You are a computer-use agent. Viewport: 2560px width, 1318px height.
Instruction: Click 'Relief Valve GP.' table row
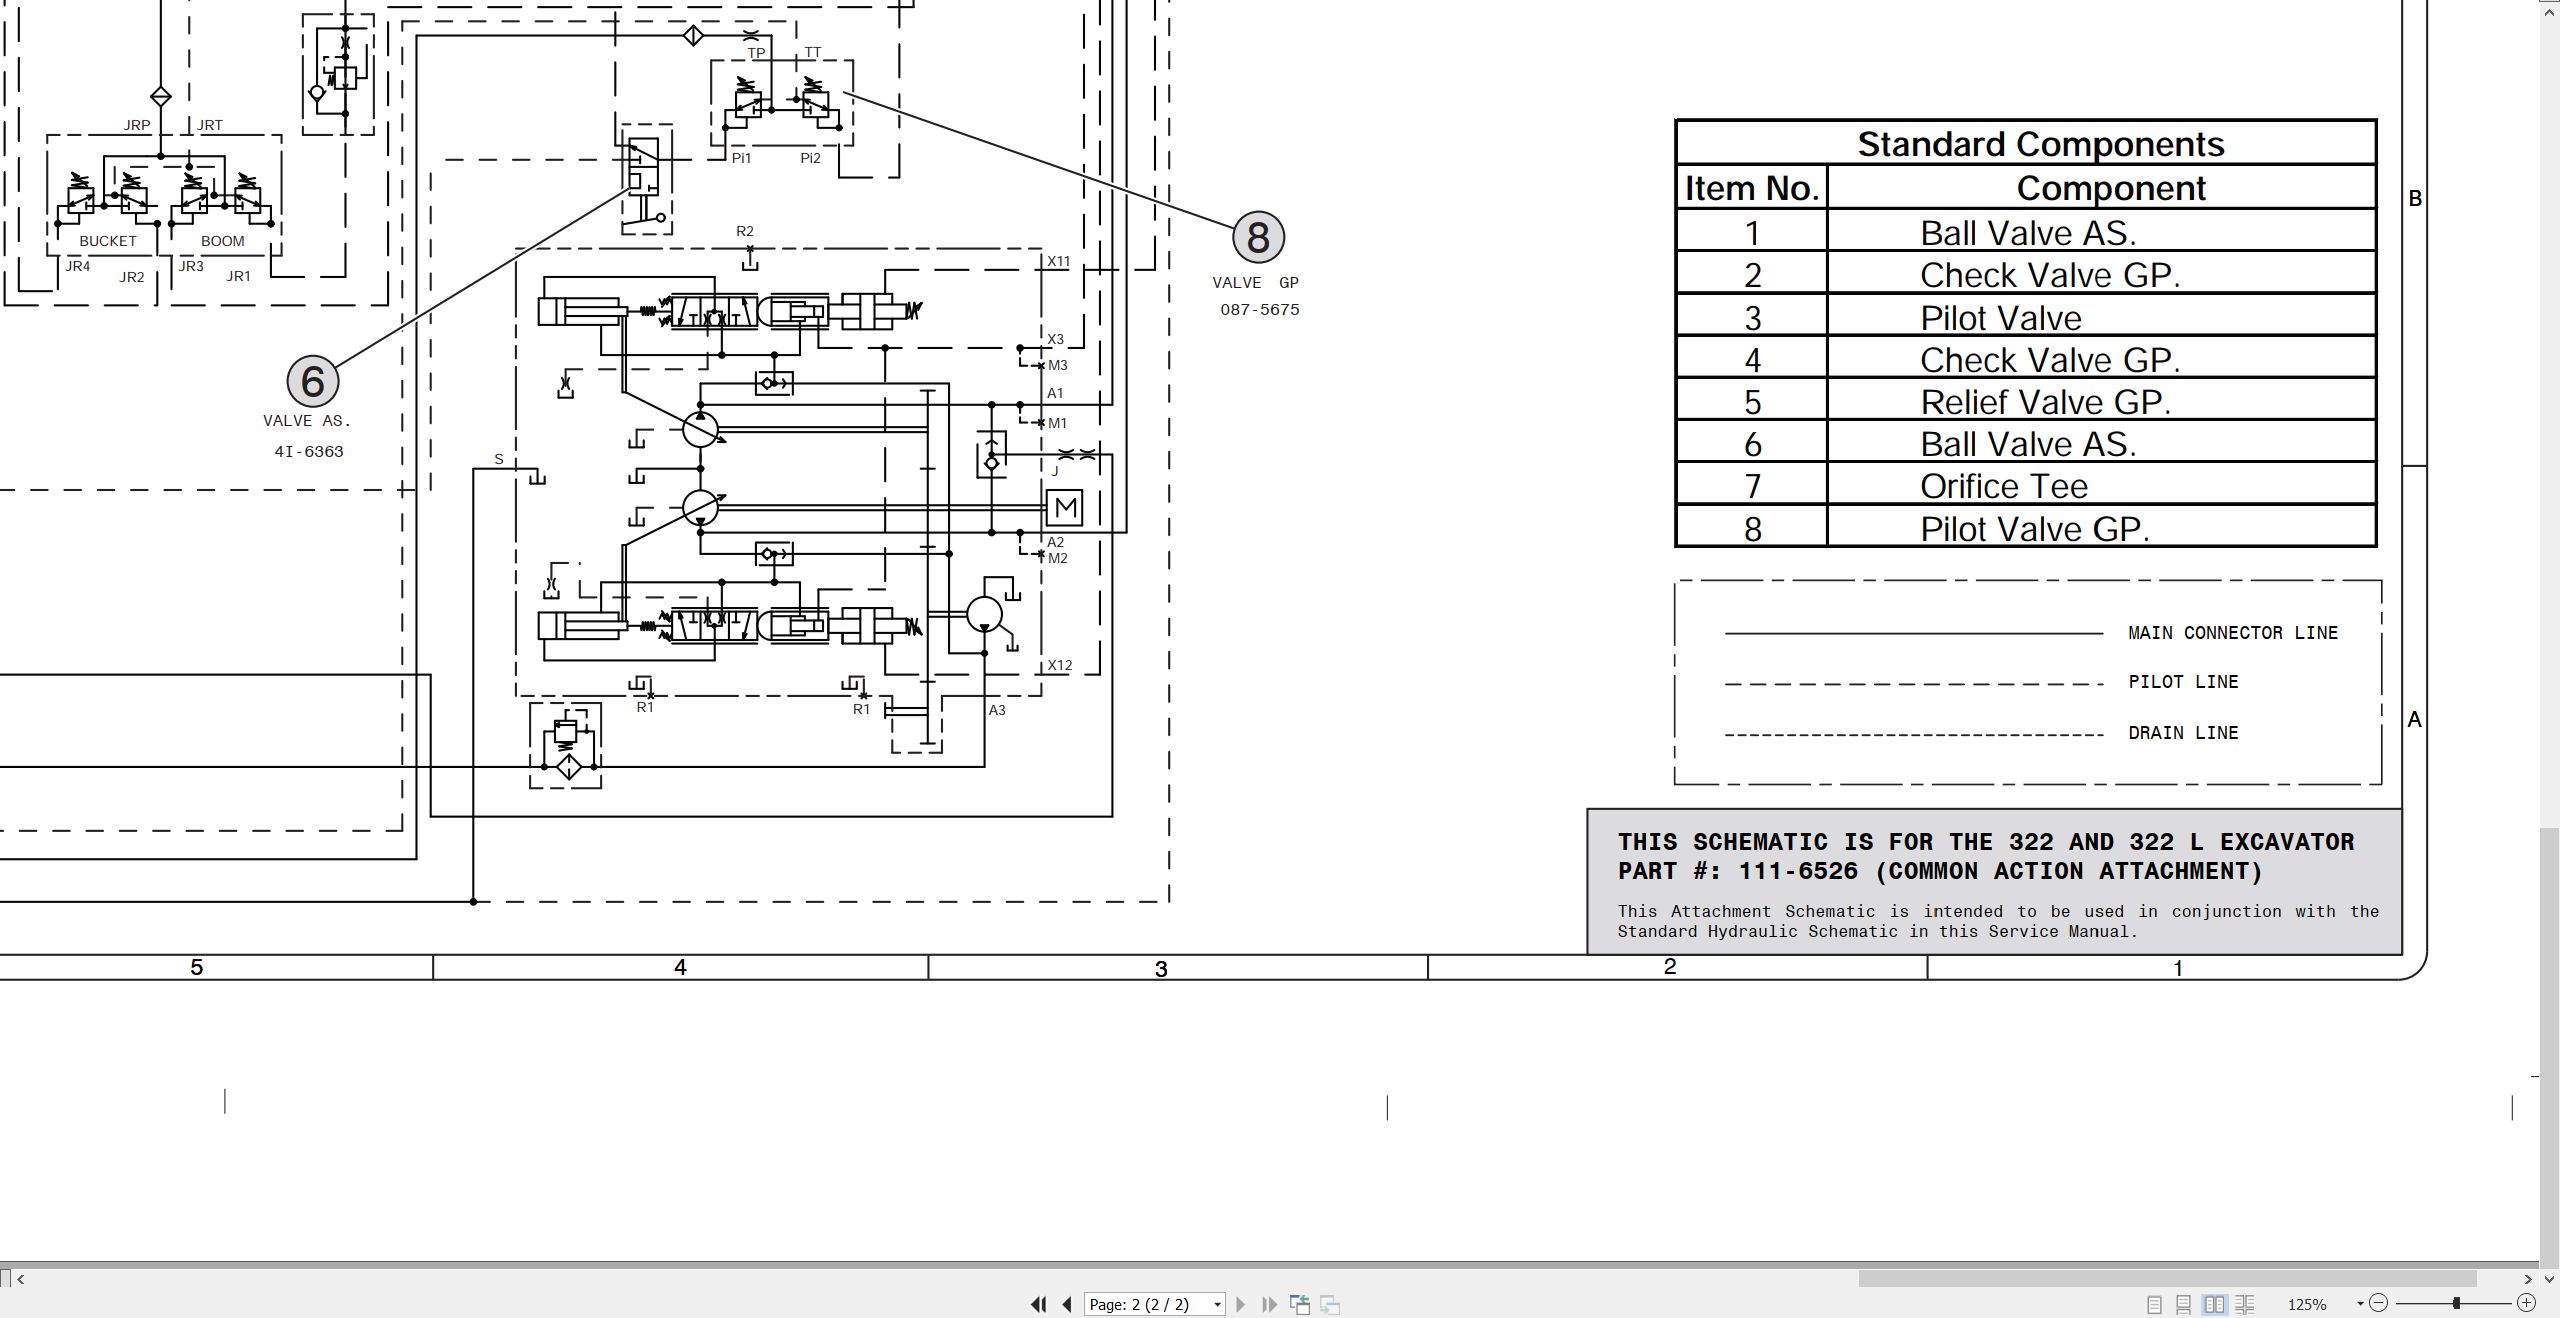pos(2026,401)
